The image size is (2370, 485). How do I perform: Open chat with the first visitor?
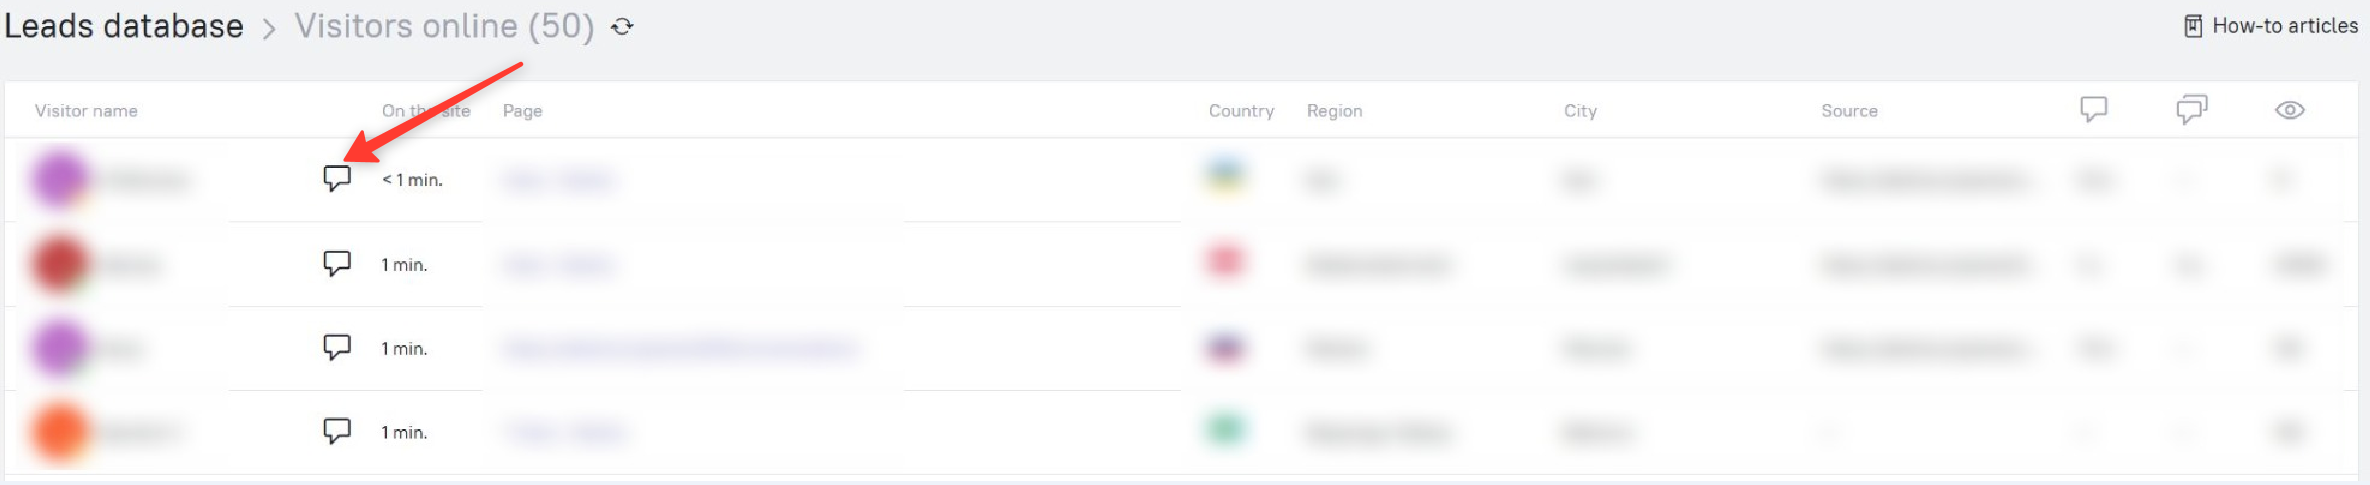(337, 179)
